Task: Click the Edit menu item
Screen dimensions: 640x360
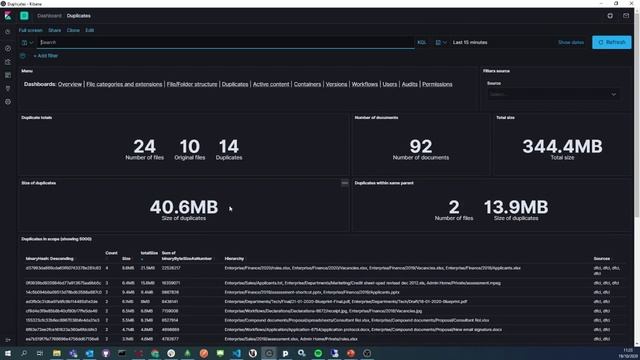Action: [x=89, y=30]
